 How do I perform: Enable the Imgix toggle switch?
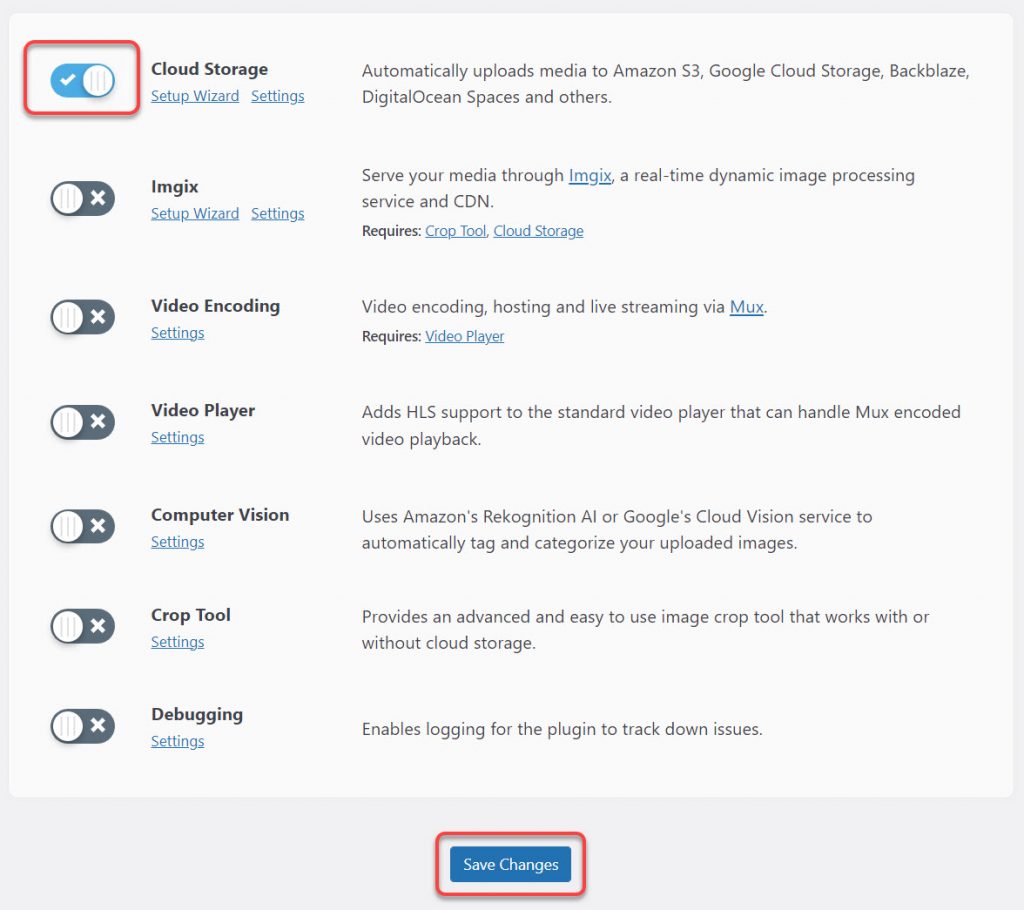pos(82,198)
